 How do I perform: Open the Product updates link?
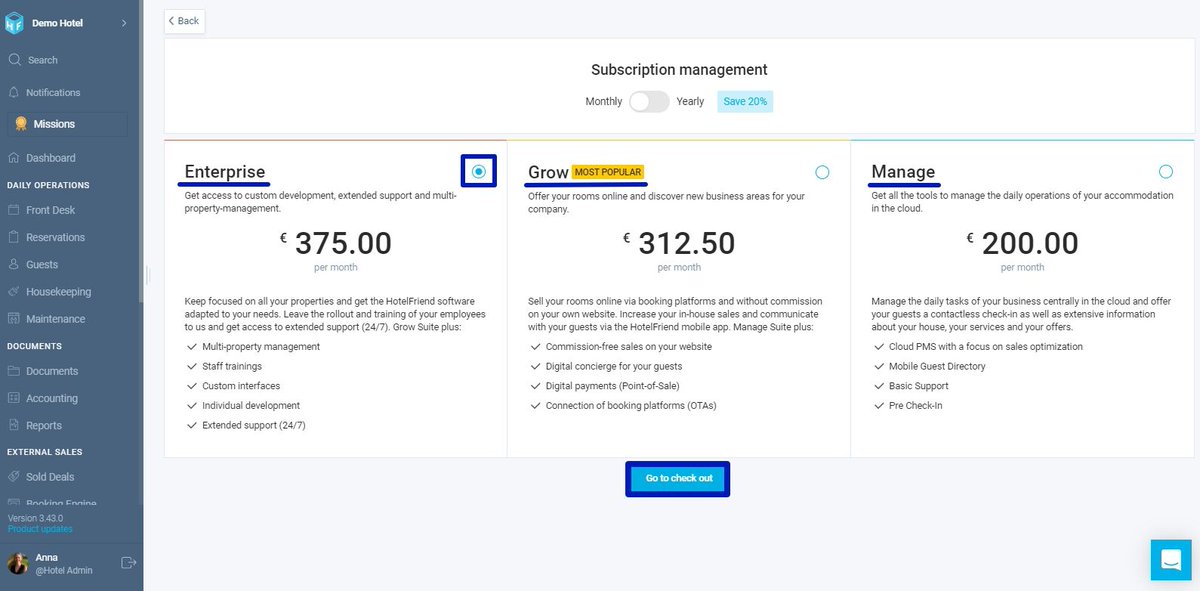(x=40, y=529)
